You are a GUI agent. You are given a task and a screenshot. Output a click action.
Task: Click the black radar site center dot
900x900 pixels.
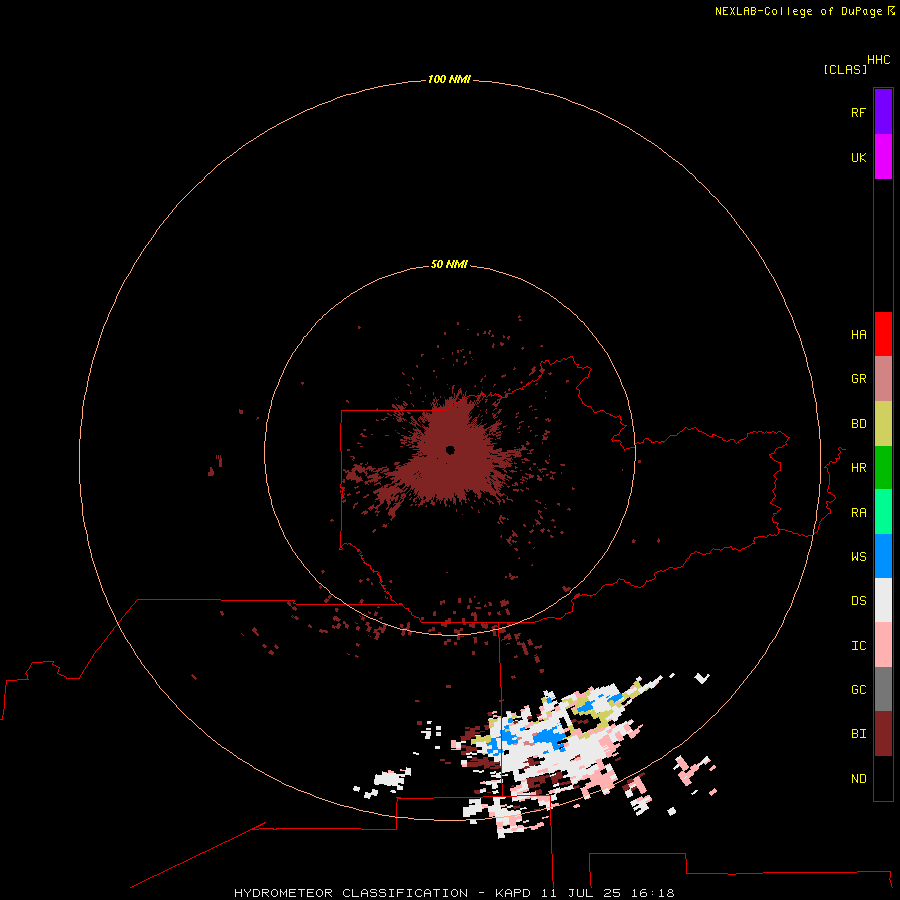click(x=450, y=450)
